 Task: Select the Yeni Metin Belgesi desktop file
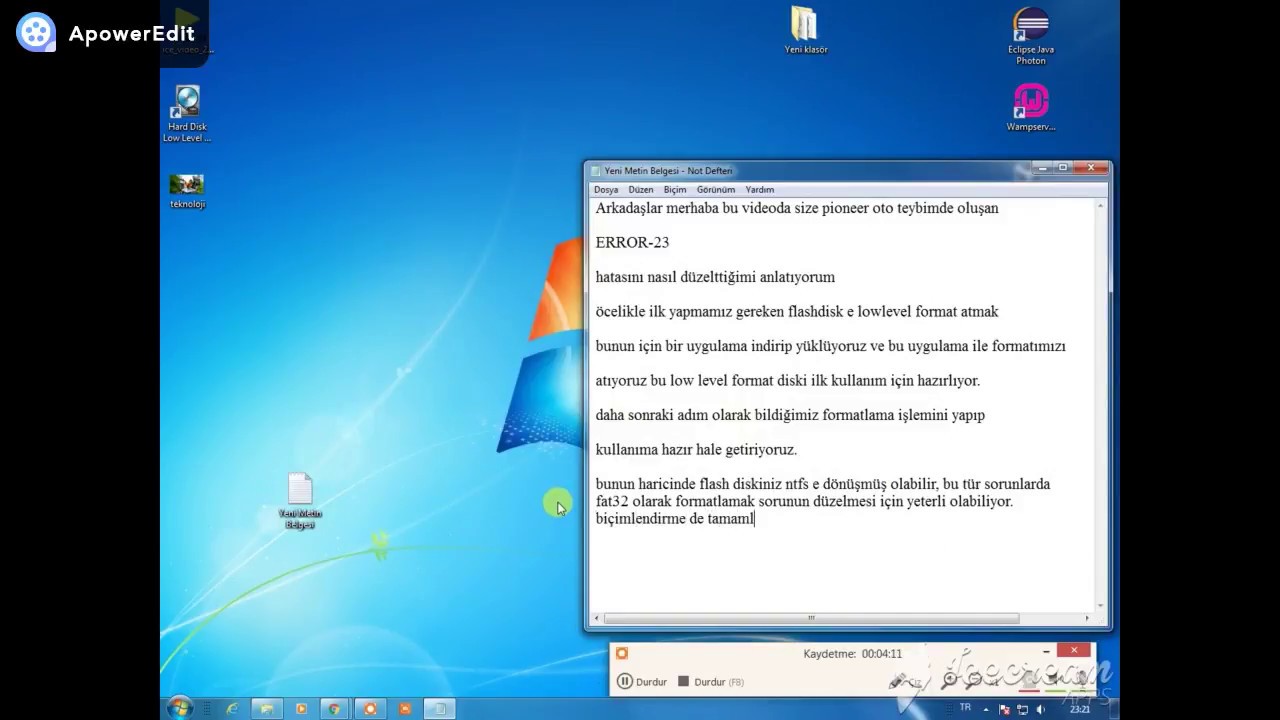coord(300,501)
